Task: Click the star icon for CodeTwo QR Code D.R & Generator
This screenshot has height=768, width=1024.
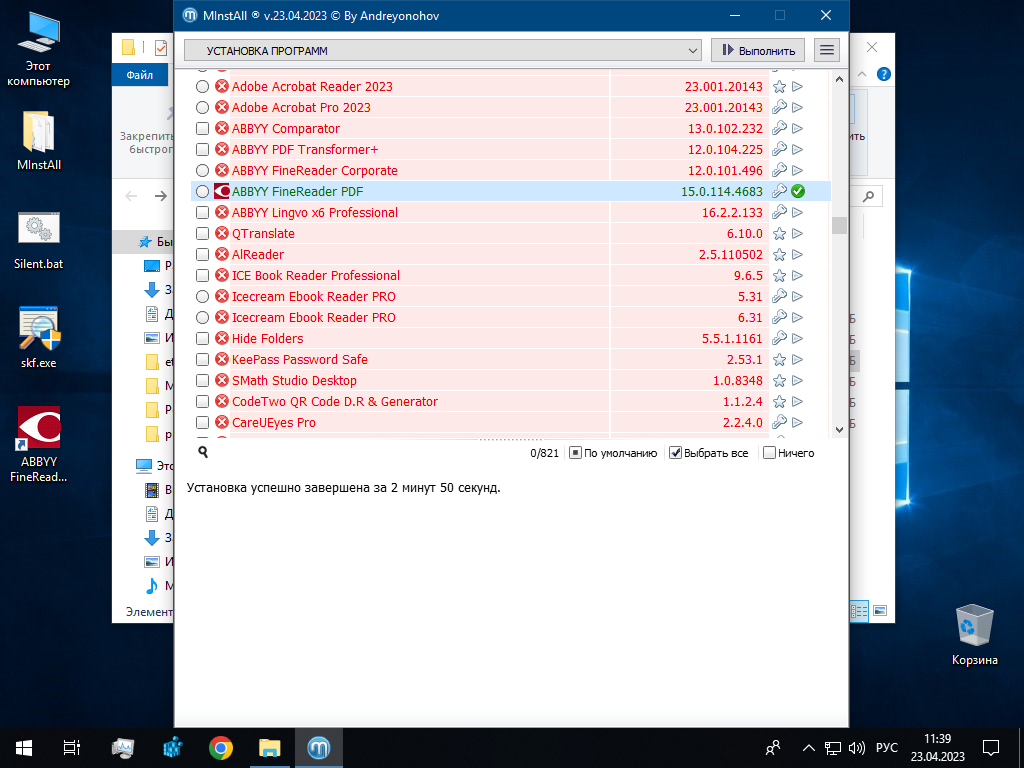Action: (x=779, y=402)
